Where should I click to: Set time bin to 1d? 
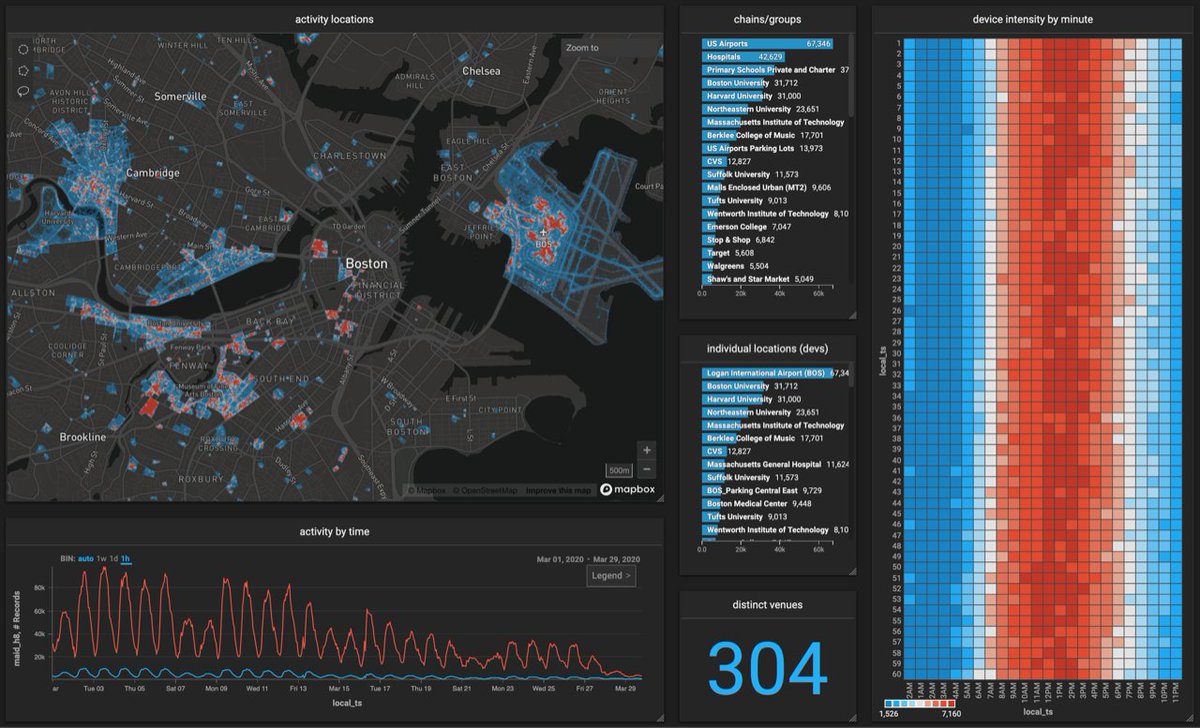[114, 557]
